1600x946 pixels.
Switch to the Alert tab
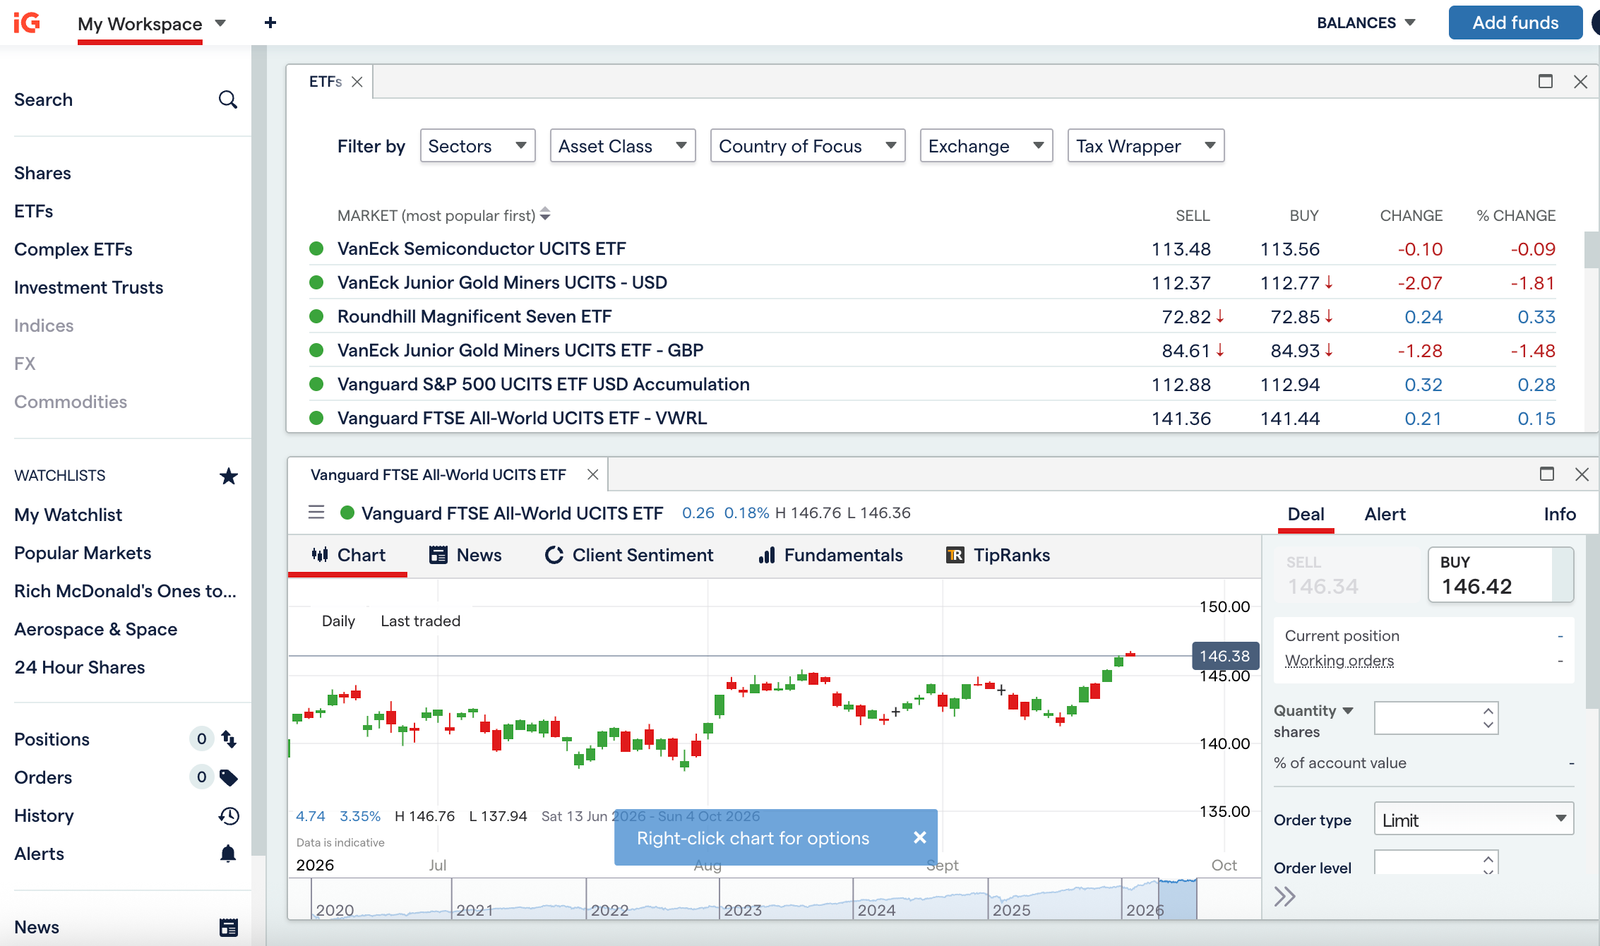point(1385,514)
